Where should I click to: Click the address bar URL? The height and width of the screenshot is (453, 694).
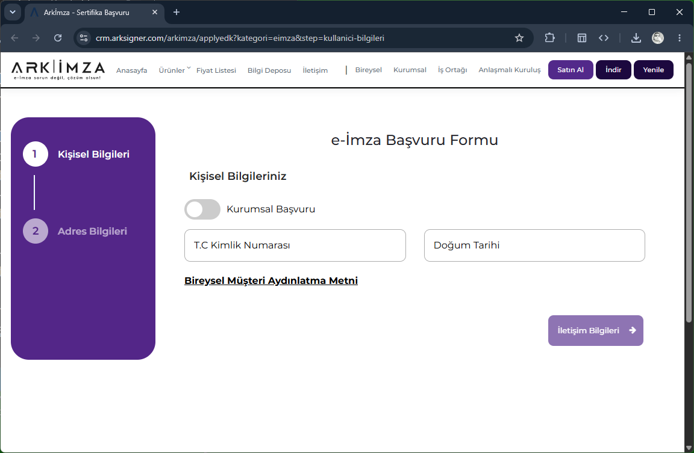tap(240, 38)
